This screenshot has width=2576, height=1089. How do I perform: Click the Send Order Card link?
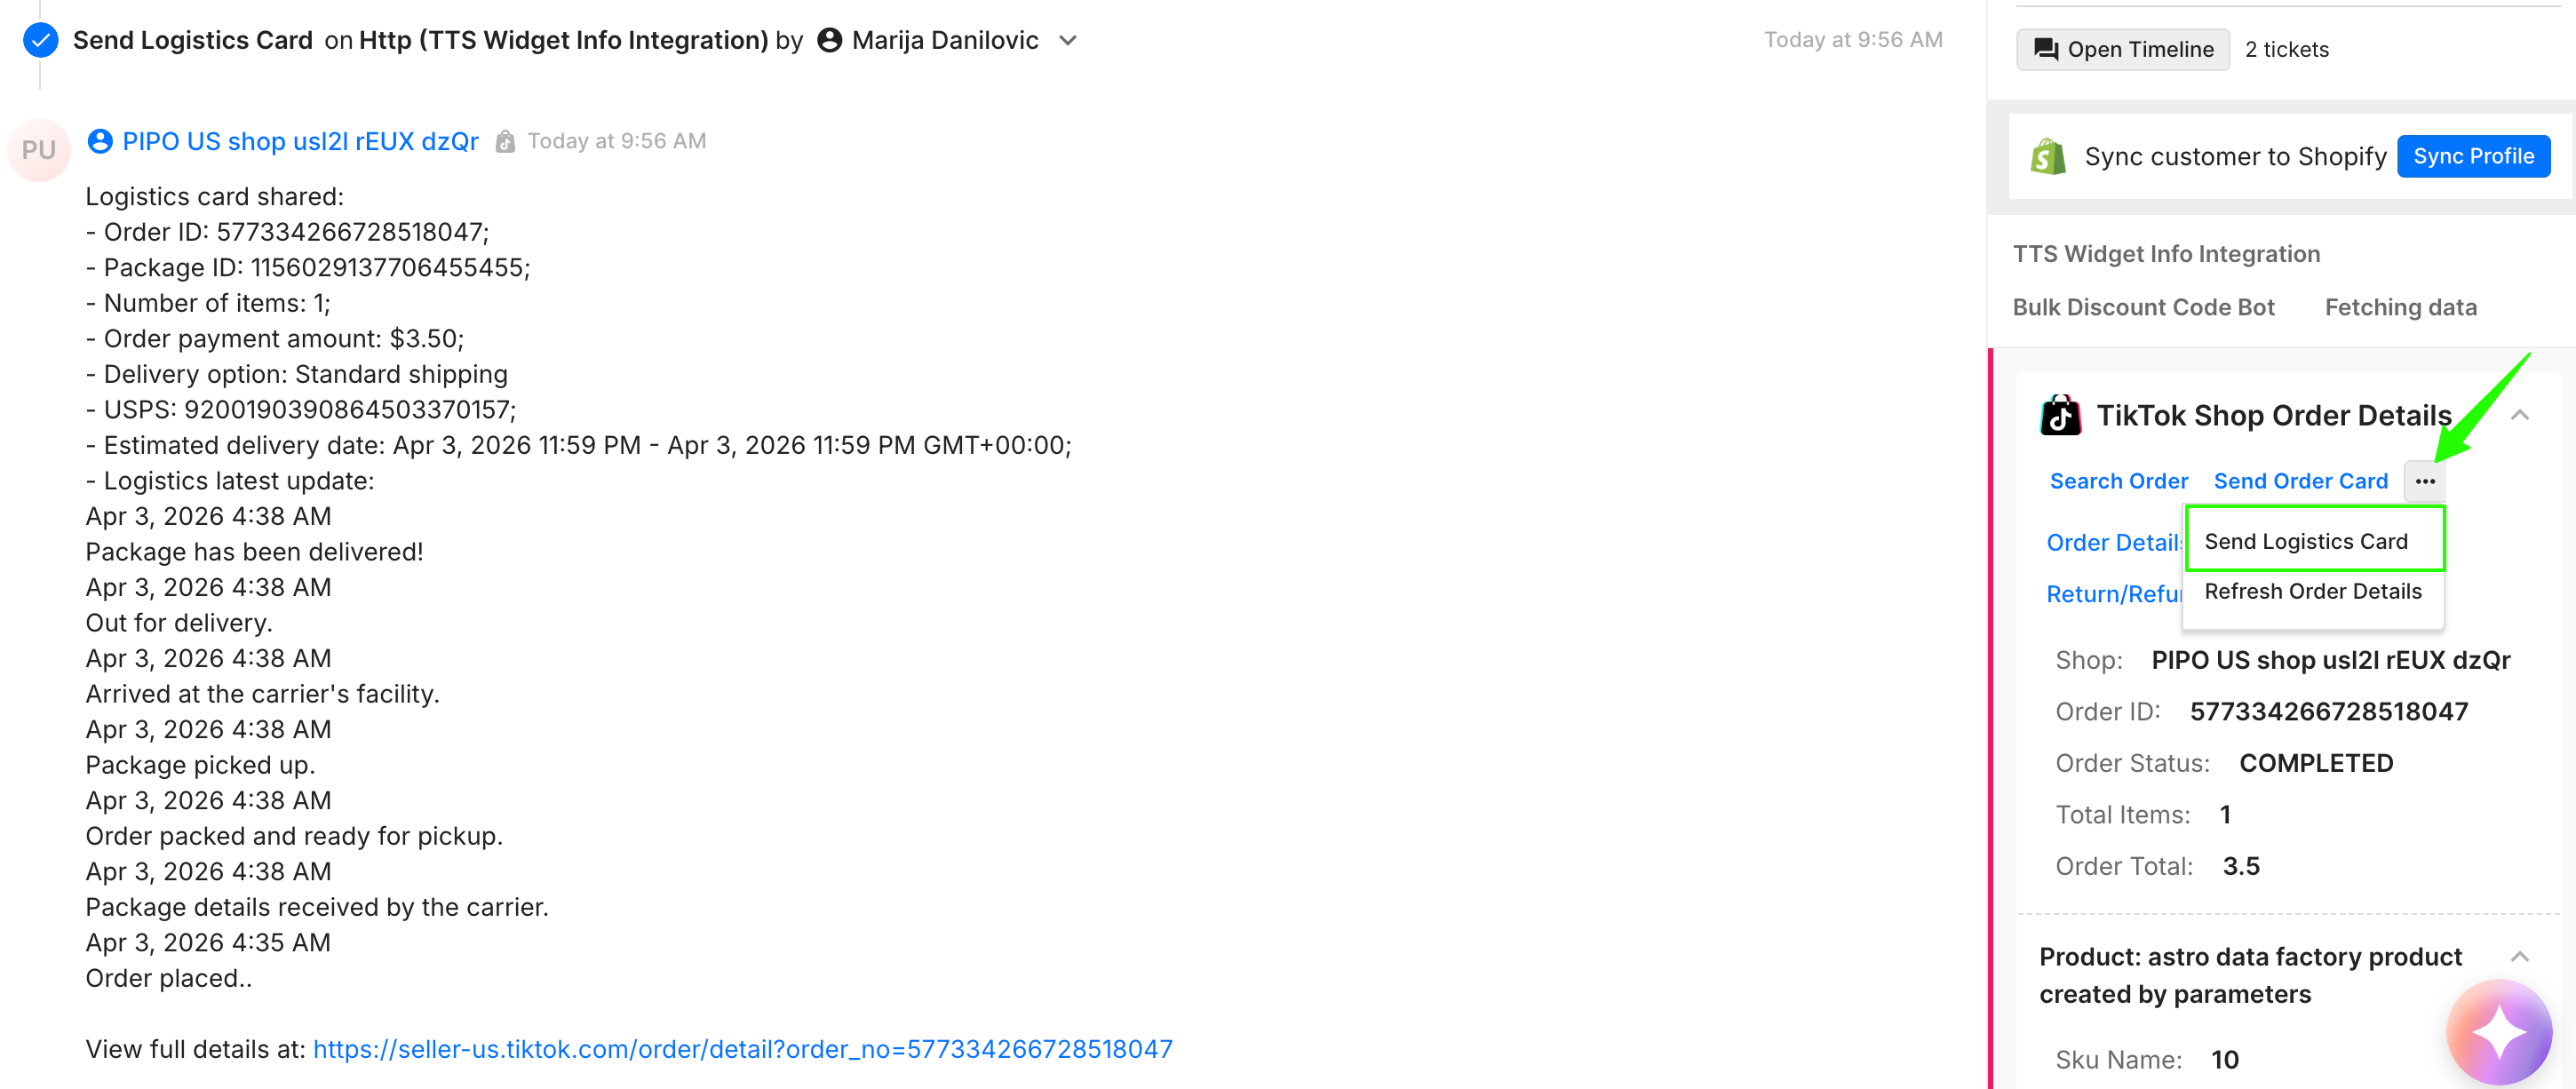[x=2300, y=481]
